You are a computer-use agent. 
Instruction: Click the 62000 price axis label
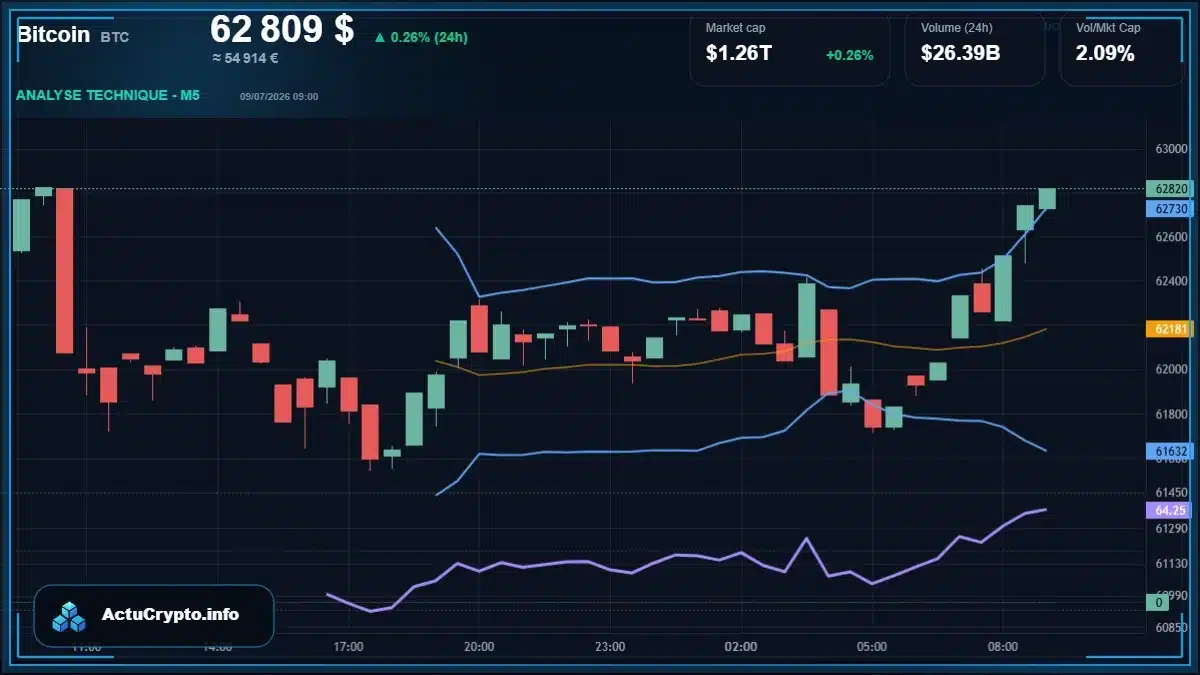(x=1171, y=369)
